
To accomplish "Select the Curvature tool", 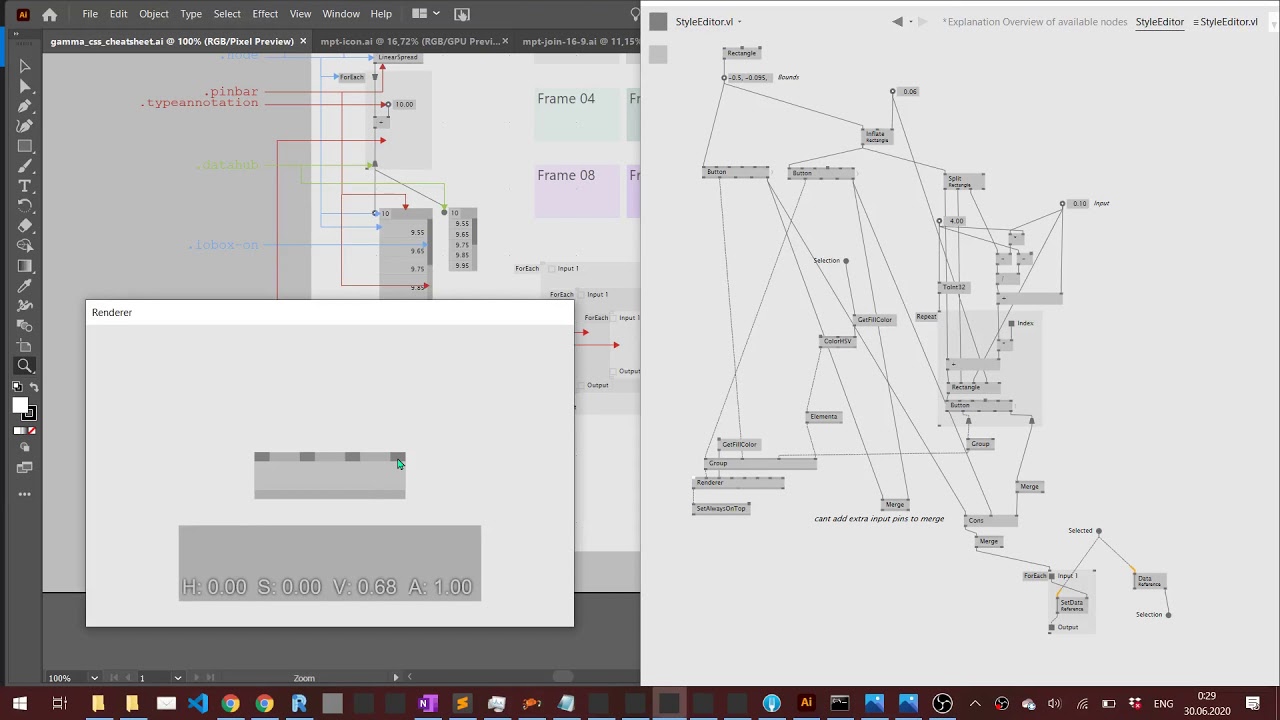I will pos(25,126).
